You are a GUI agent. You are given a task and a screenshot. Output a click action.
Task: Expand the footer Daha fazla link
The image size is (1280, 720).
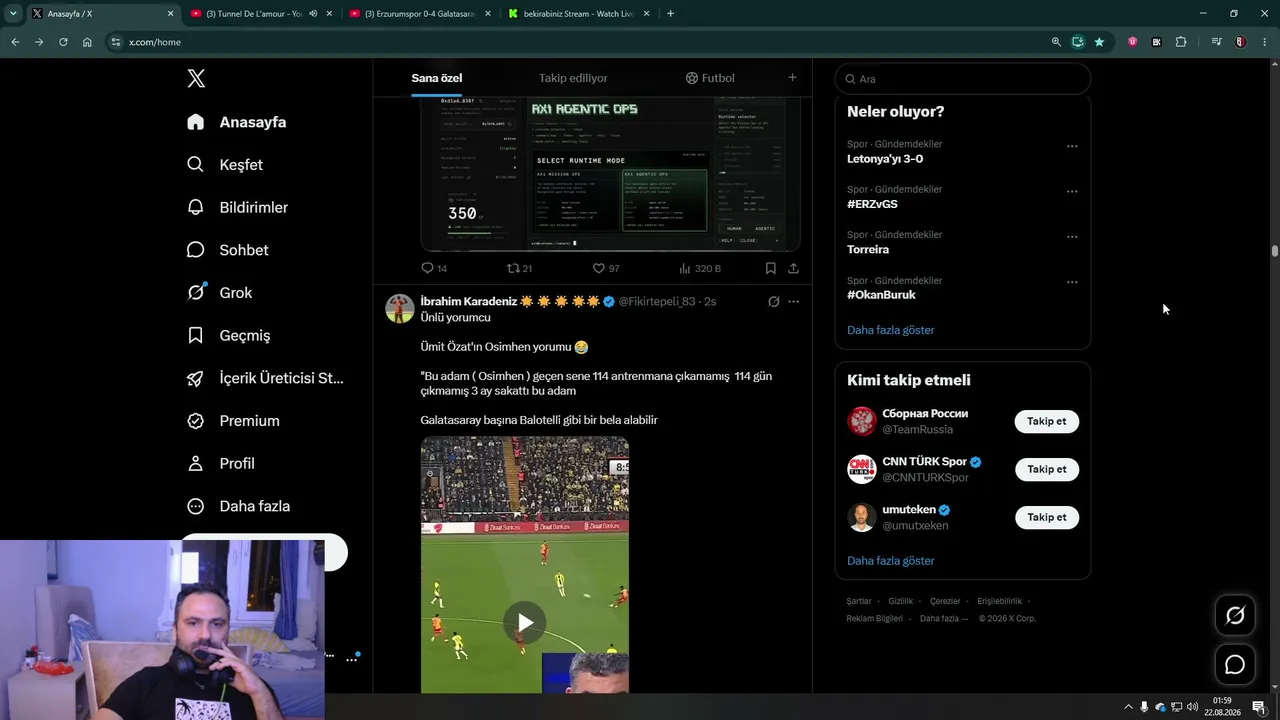click(944, 618)
